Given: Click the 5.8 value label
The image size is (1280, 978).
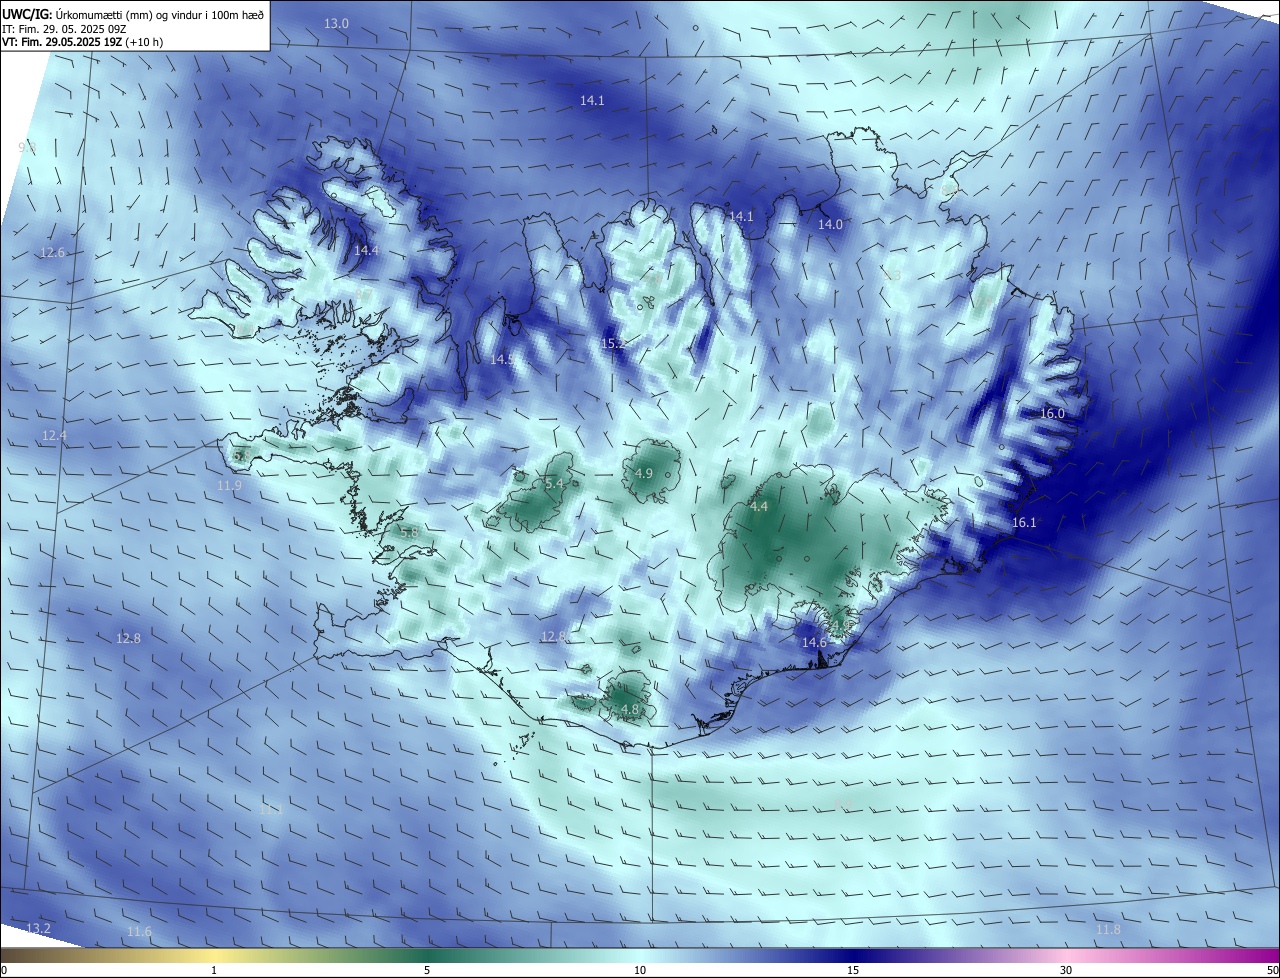Looking at the screenshot, I should coord(409,534).
